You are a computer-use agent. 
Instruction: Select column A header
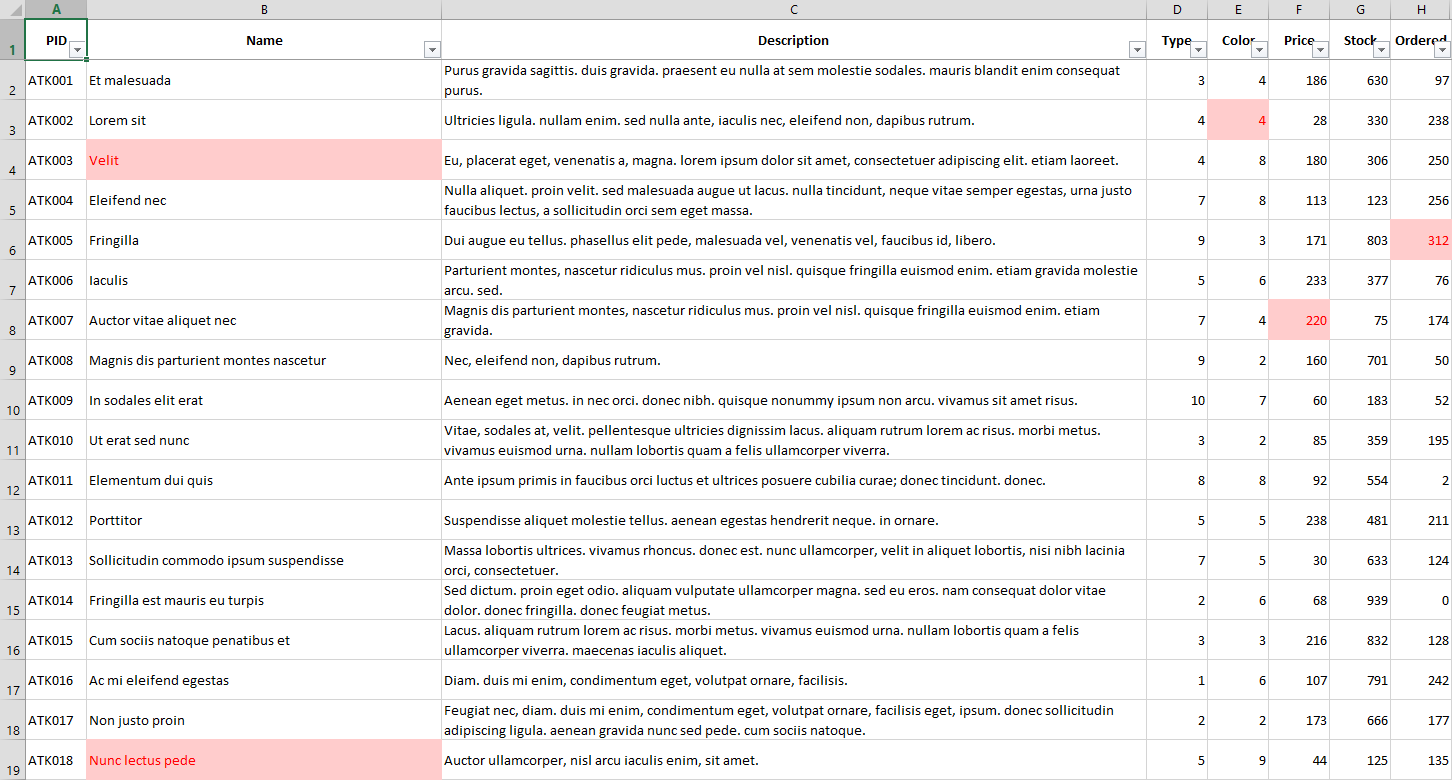pyautogui.click(x=55, y=9)
